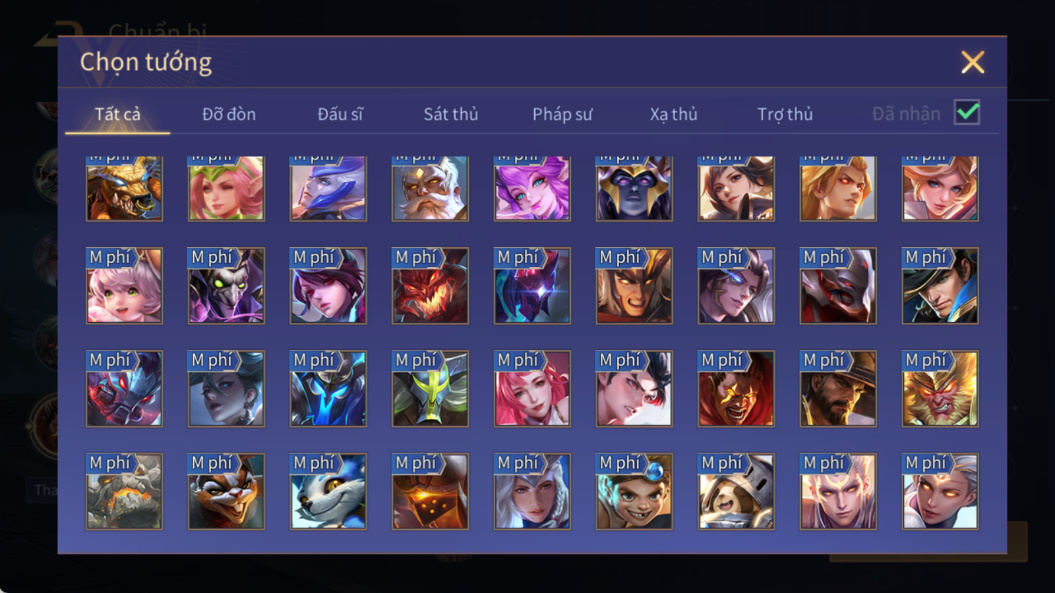This screenshot has width=1055, height=593.
Task: Switch to the Đỡ đòn tab
Action: click(229, 114)
